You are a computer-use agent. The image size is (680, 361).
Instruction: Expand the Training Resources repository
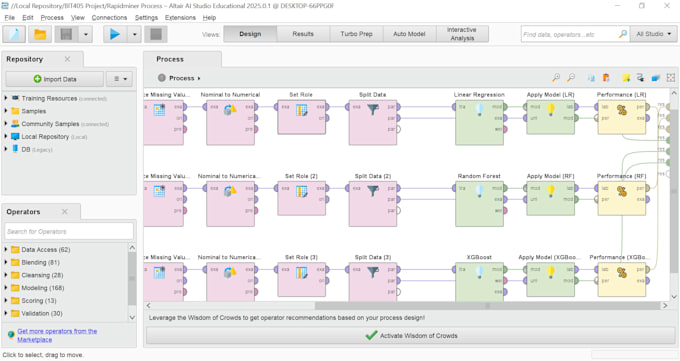point(6,98)
